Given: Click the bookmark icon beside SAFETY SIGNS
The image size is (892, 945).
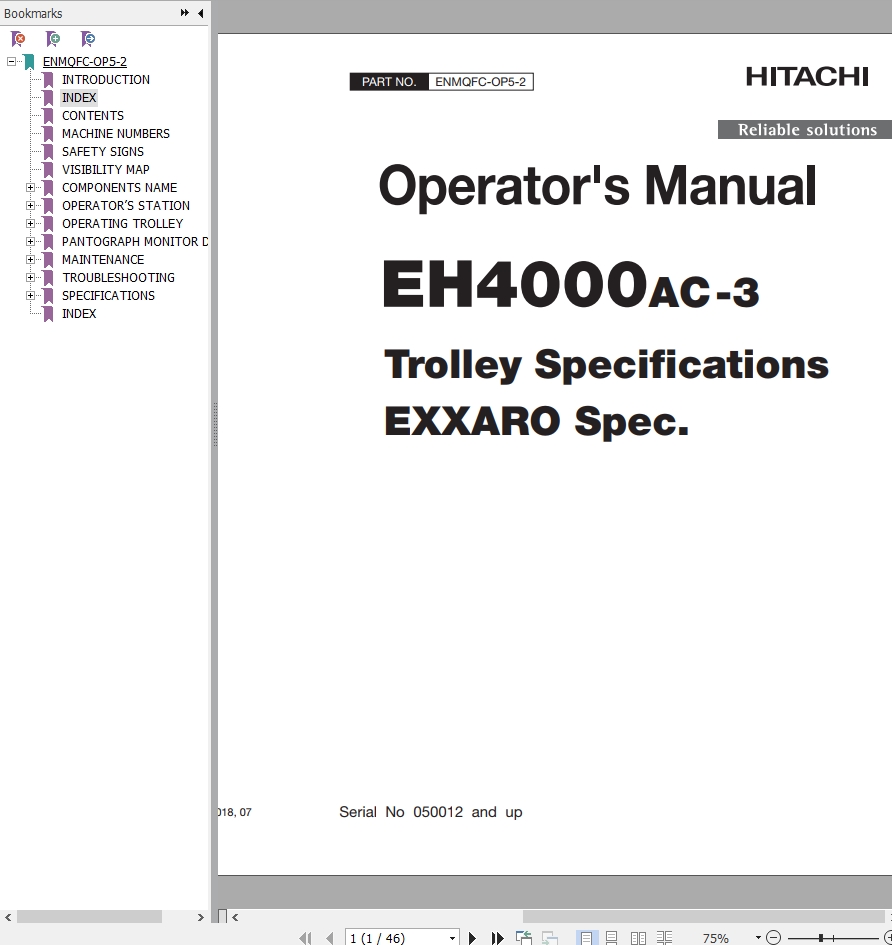Looking at the screenshot, I should point(48,152).
